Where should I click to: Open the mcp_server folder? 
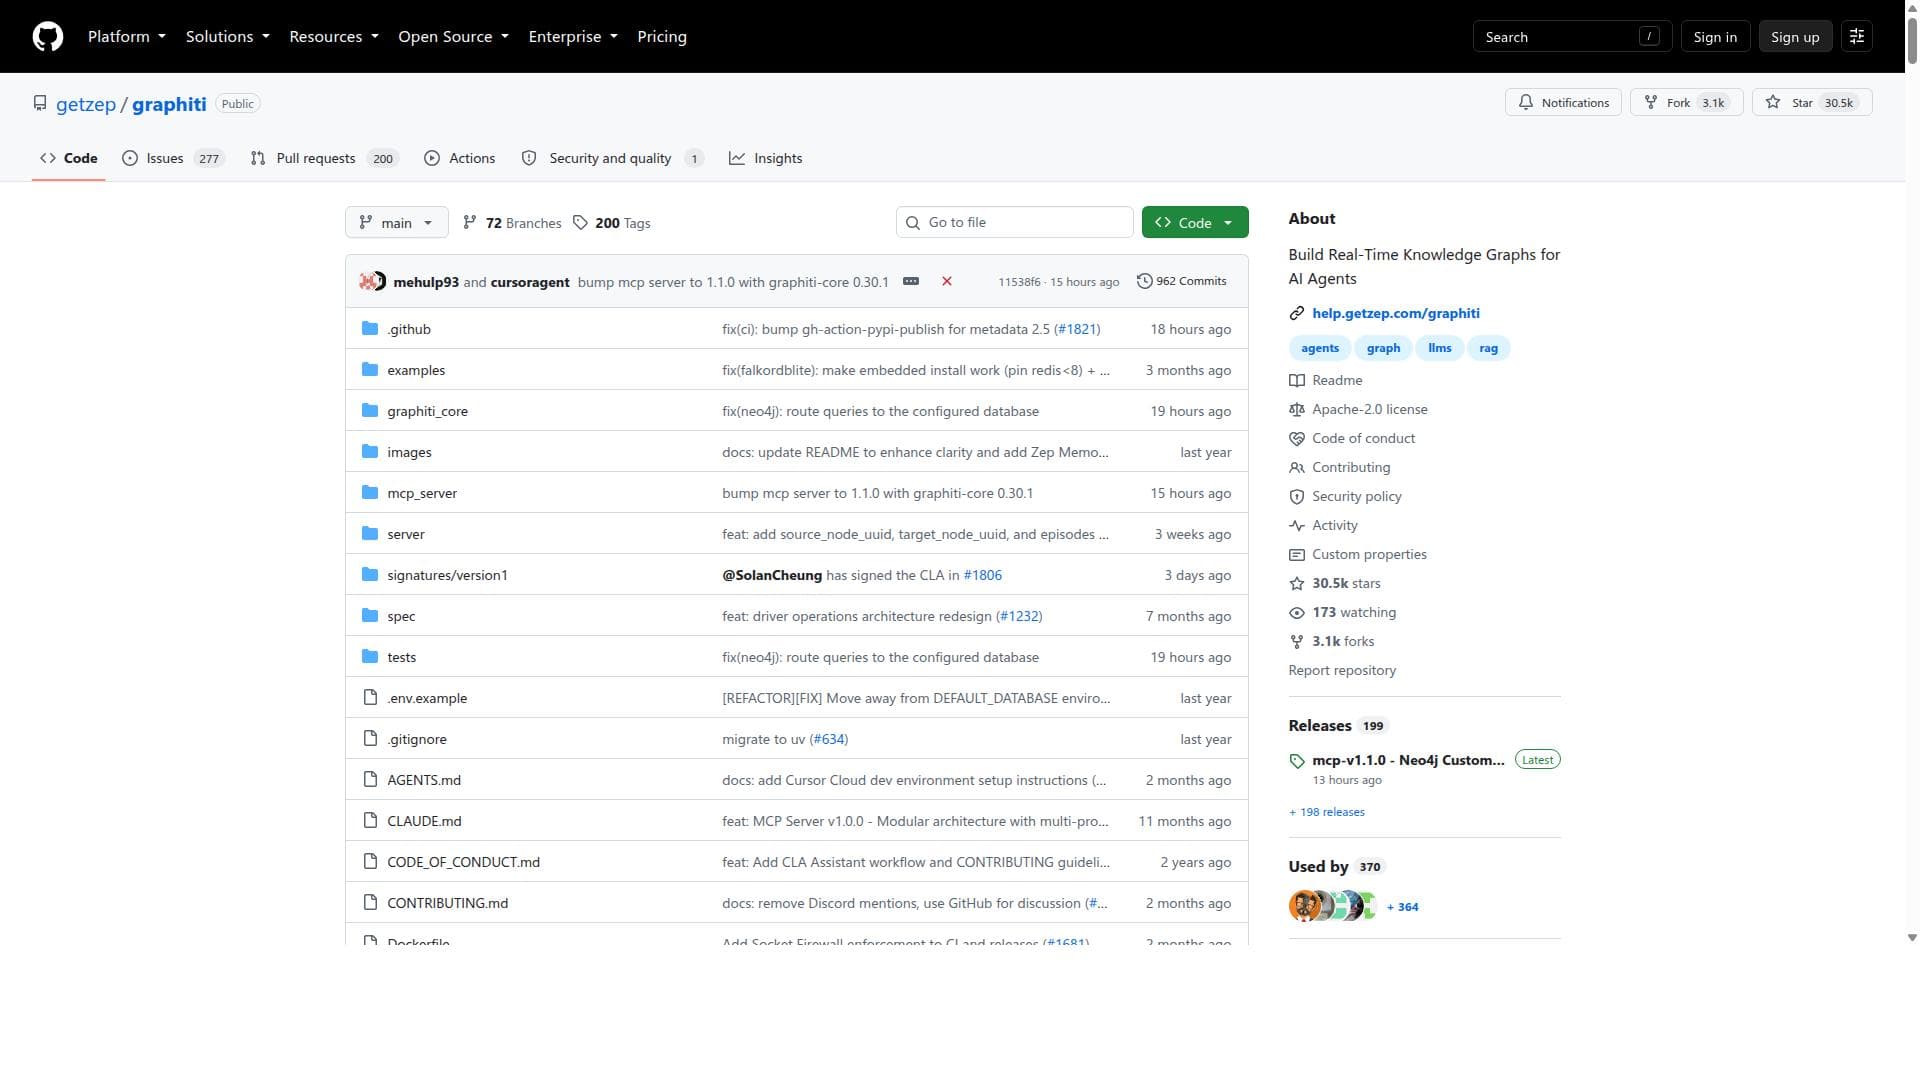[x=422, y=493]
